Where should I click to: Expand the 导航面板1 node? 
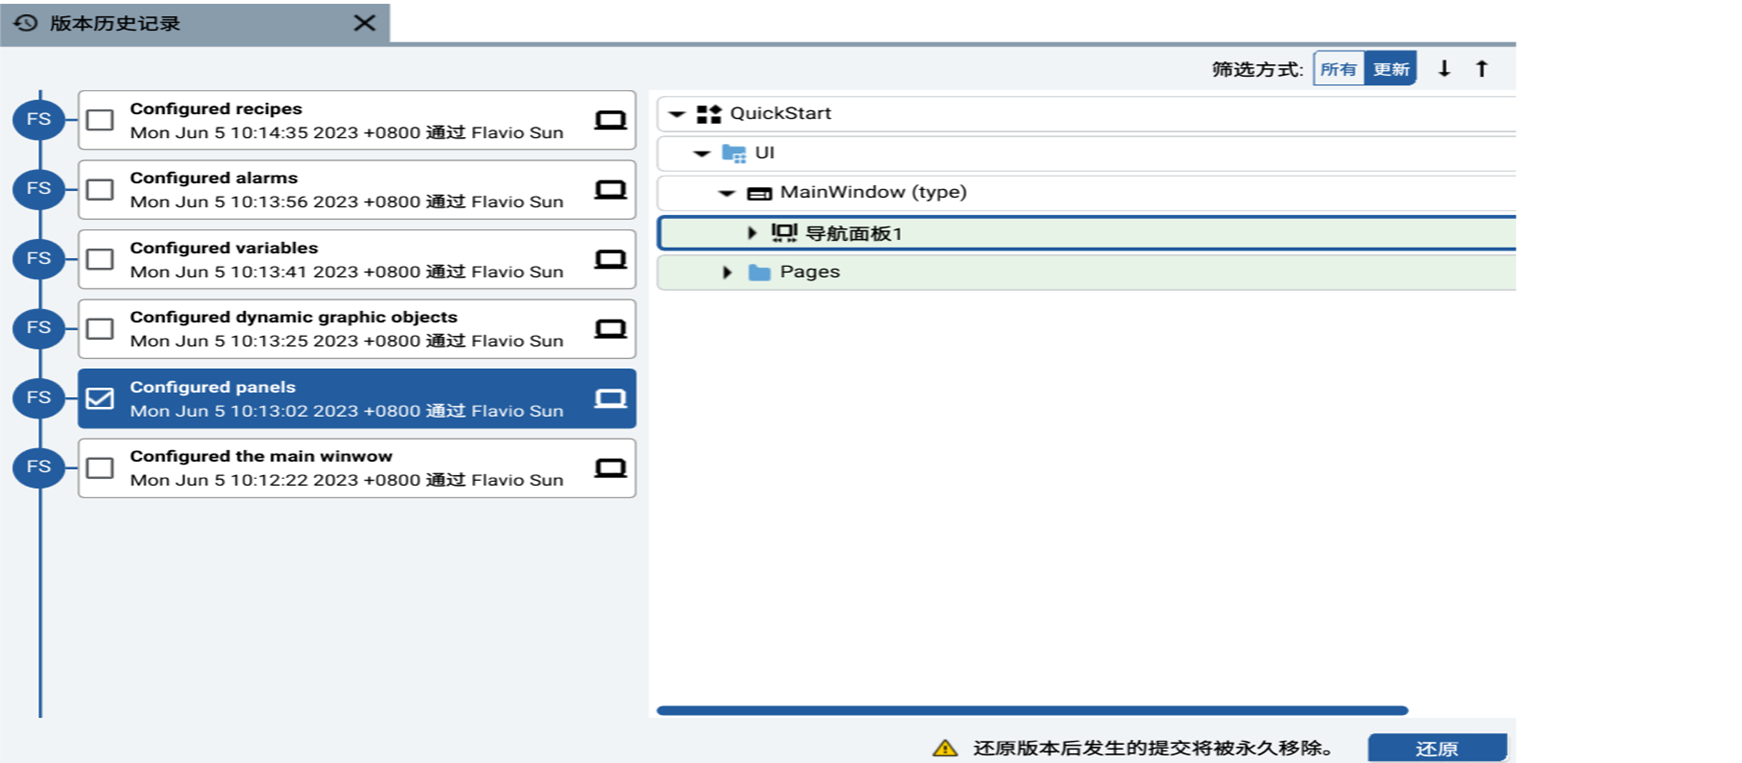pos(752,233)
